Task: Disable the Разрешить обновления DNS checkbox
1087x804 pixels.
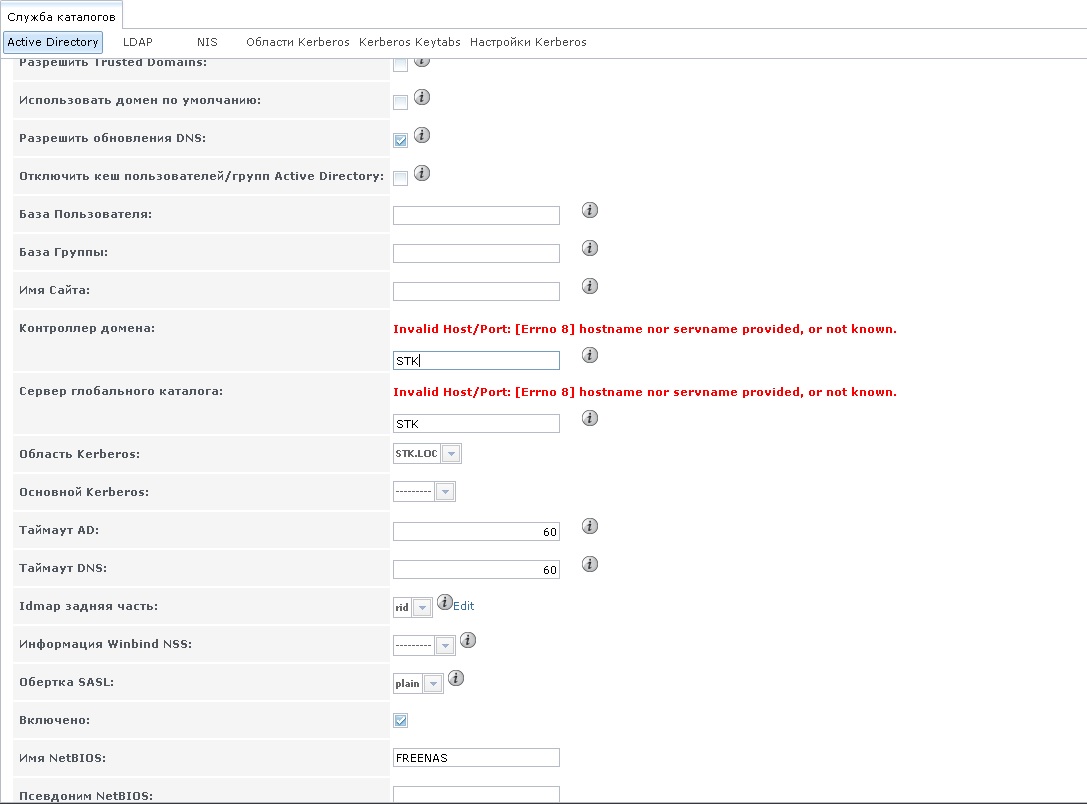Action: 401,140
